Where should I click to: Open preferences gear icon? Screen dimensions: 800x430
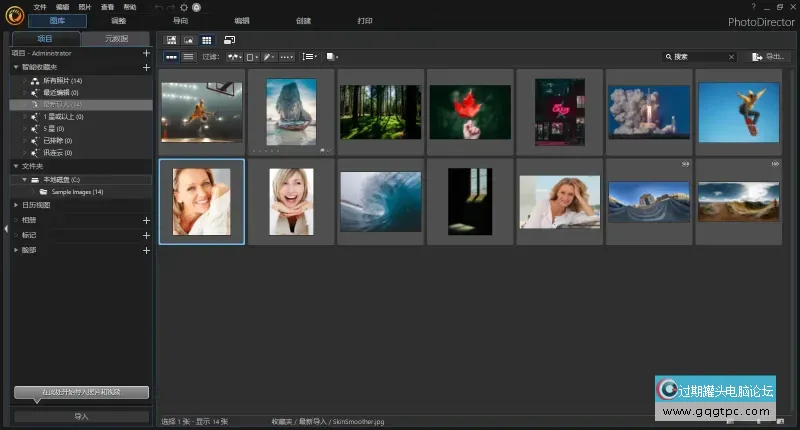point(184,7)
